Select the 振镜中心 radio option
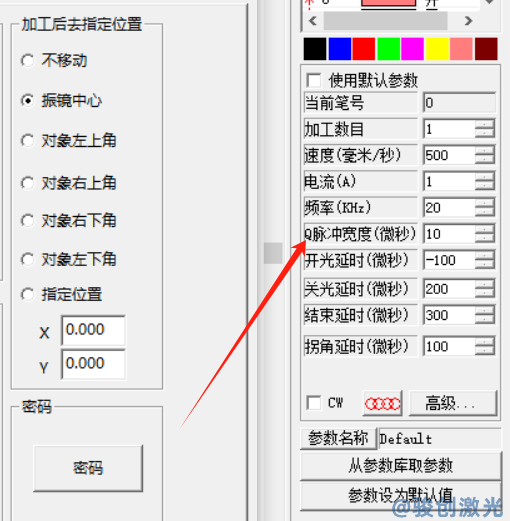Viewport: 510px width, 521px height. (27, 101)
